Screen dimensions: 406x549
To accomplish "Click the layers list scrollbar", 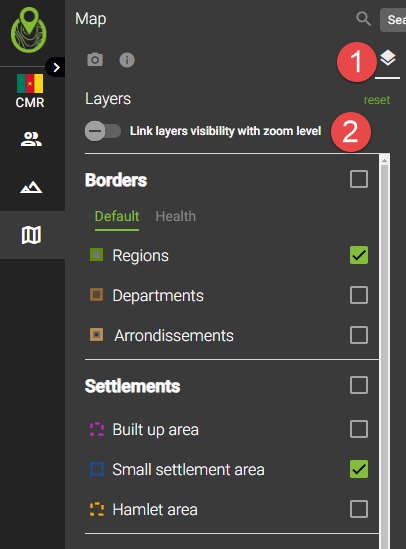I will 384,350.
